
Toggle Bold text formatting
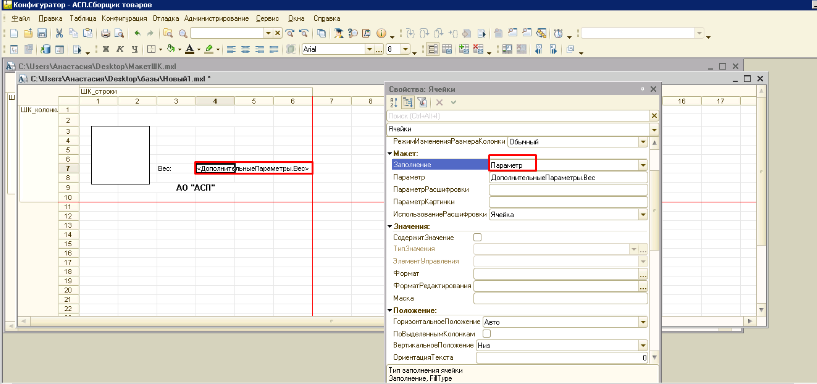pyautogui.click(x=106, y=49)
